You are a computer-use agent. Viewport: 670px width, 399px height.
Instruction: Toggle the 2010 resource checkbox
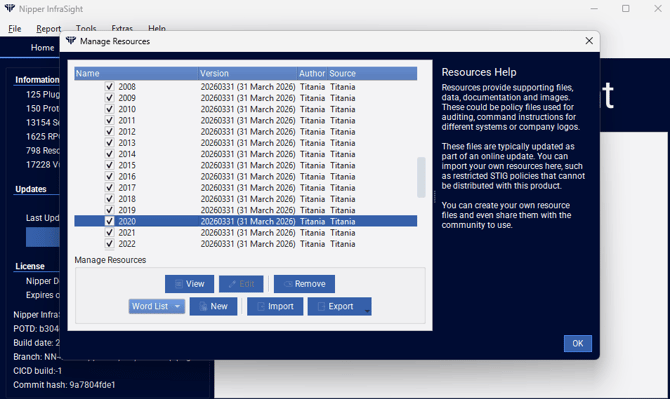click(x=109, y=109)
